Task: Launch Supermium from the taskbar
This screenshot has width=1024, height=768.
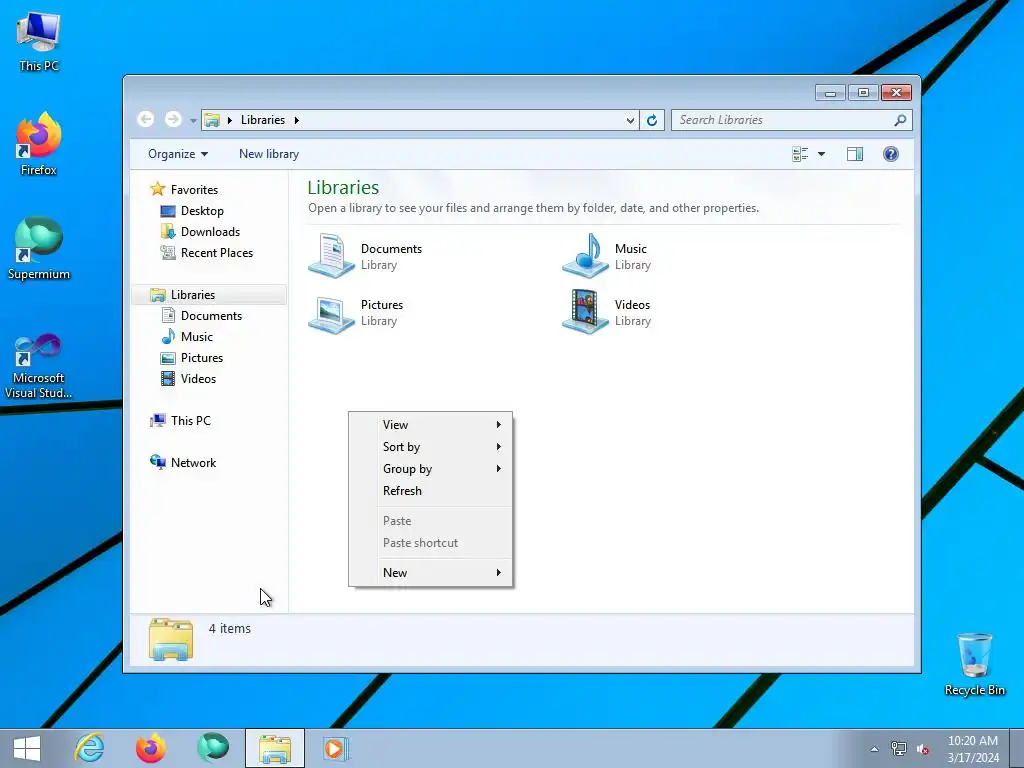Action: [213, 748]
